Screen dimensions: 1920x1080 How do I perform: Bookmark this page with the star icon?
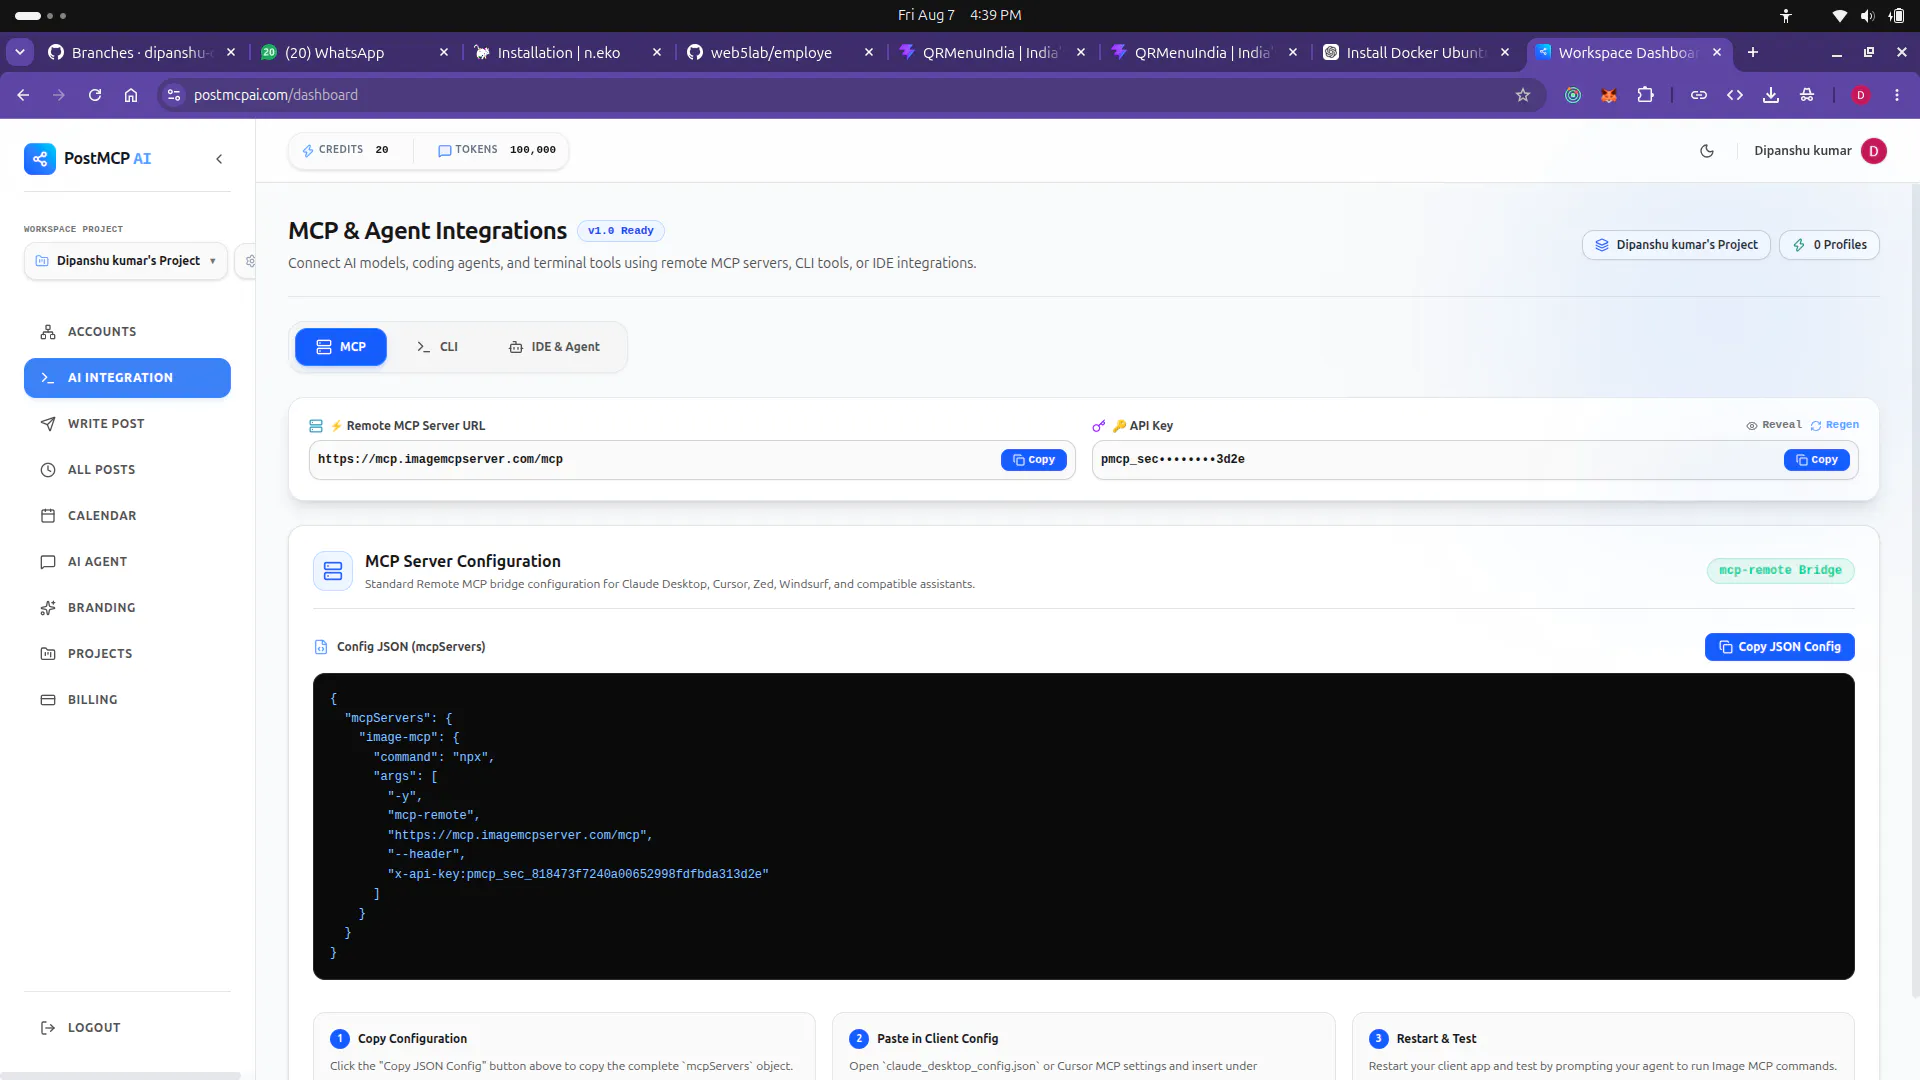tap(1523, 95)
